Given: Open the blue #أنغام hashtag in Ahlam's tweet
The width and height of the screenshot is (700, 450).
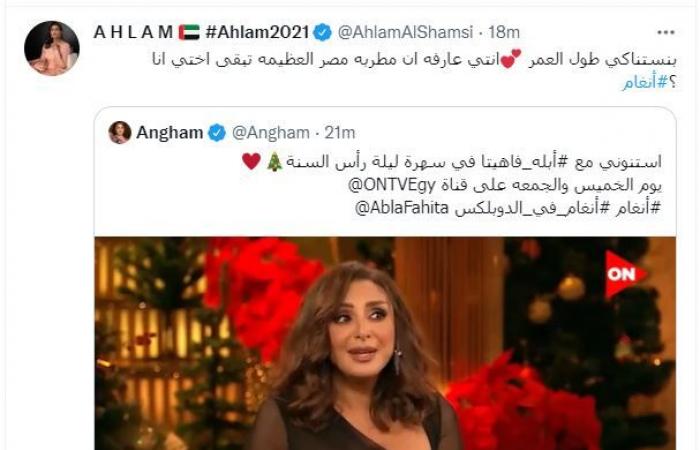Looking at the screenshot, I should pyautogui.click(x=645, y=83).
